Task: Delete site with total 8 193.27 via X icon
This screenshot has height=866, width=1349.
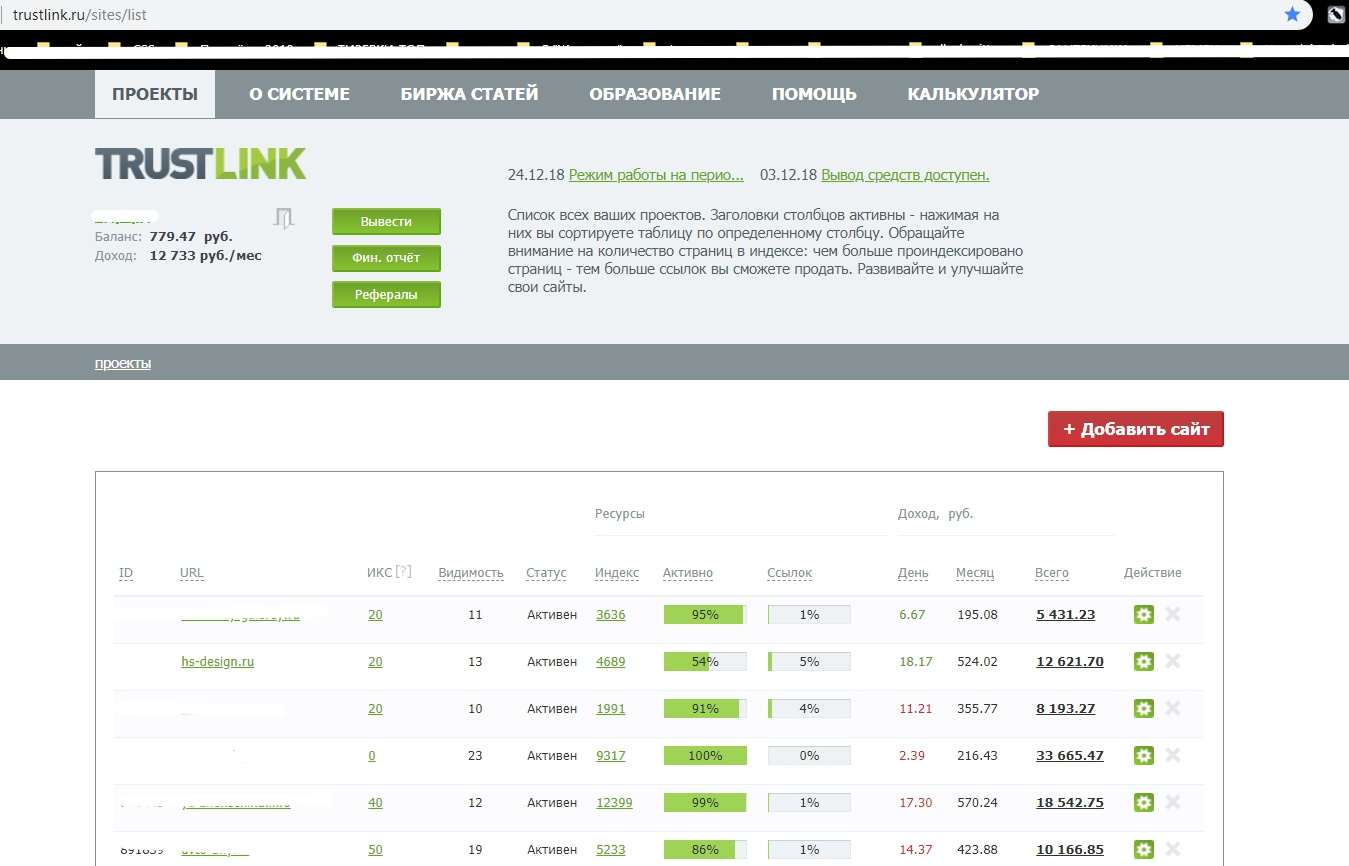Action: pos(1173,708)
